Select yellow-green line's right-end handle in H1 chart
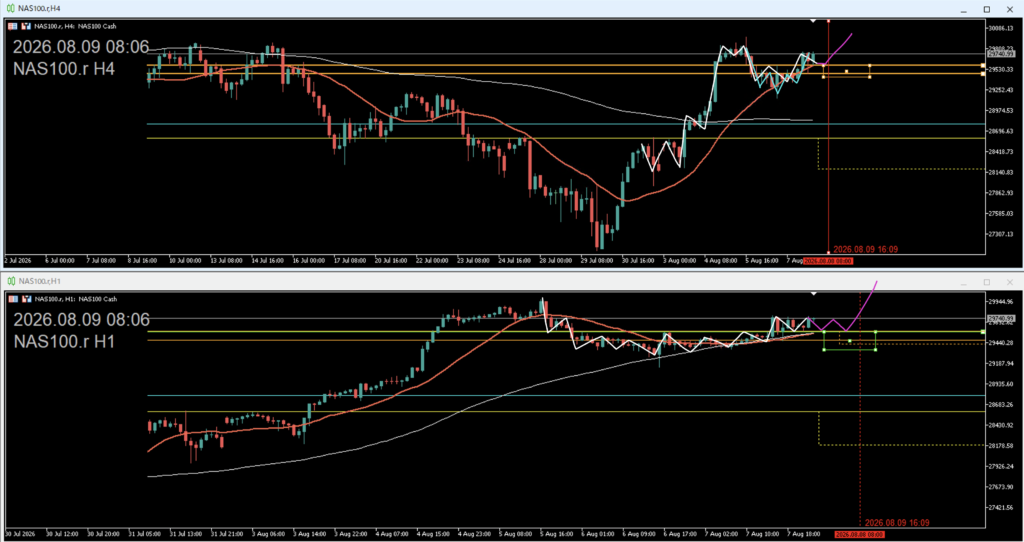The image size is (1024, 542). tap(983, 332)
